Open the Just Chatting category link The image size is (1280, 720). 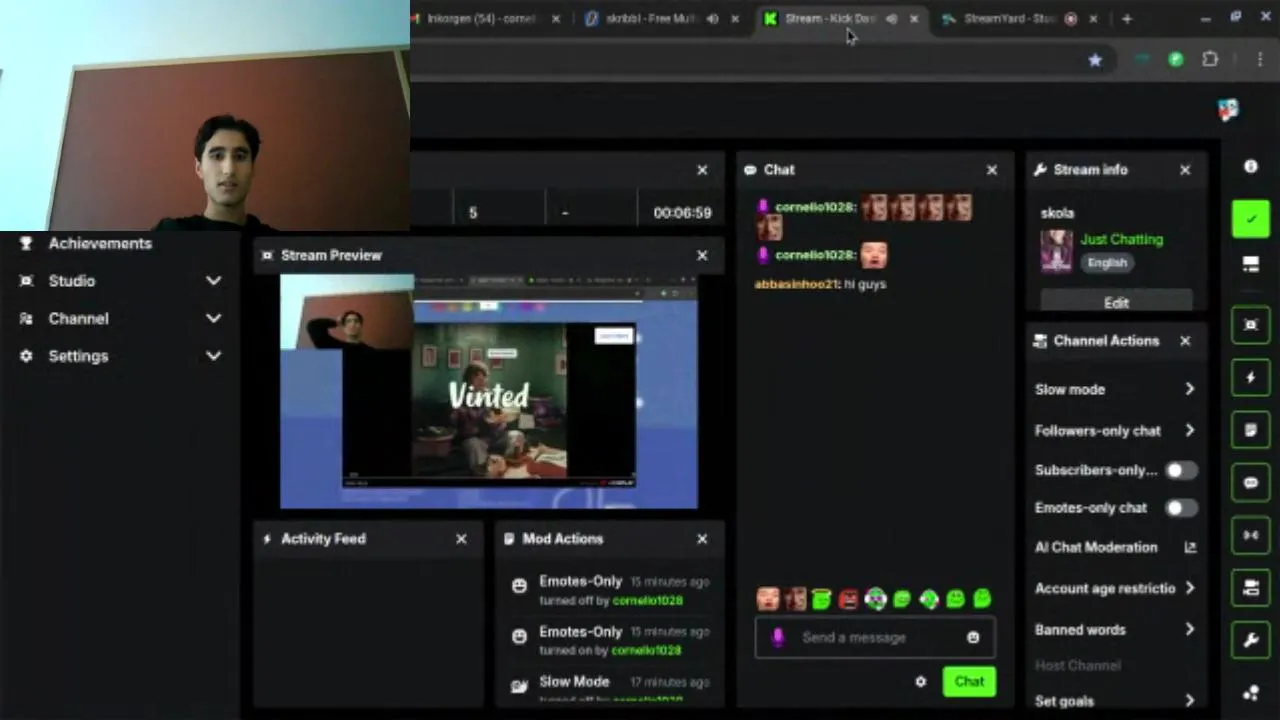1122,239
